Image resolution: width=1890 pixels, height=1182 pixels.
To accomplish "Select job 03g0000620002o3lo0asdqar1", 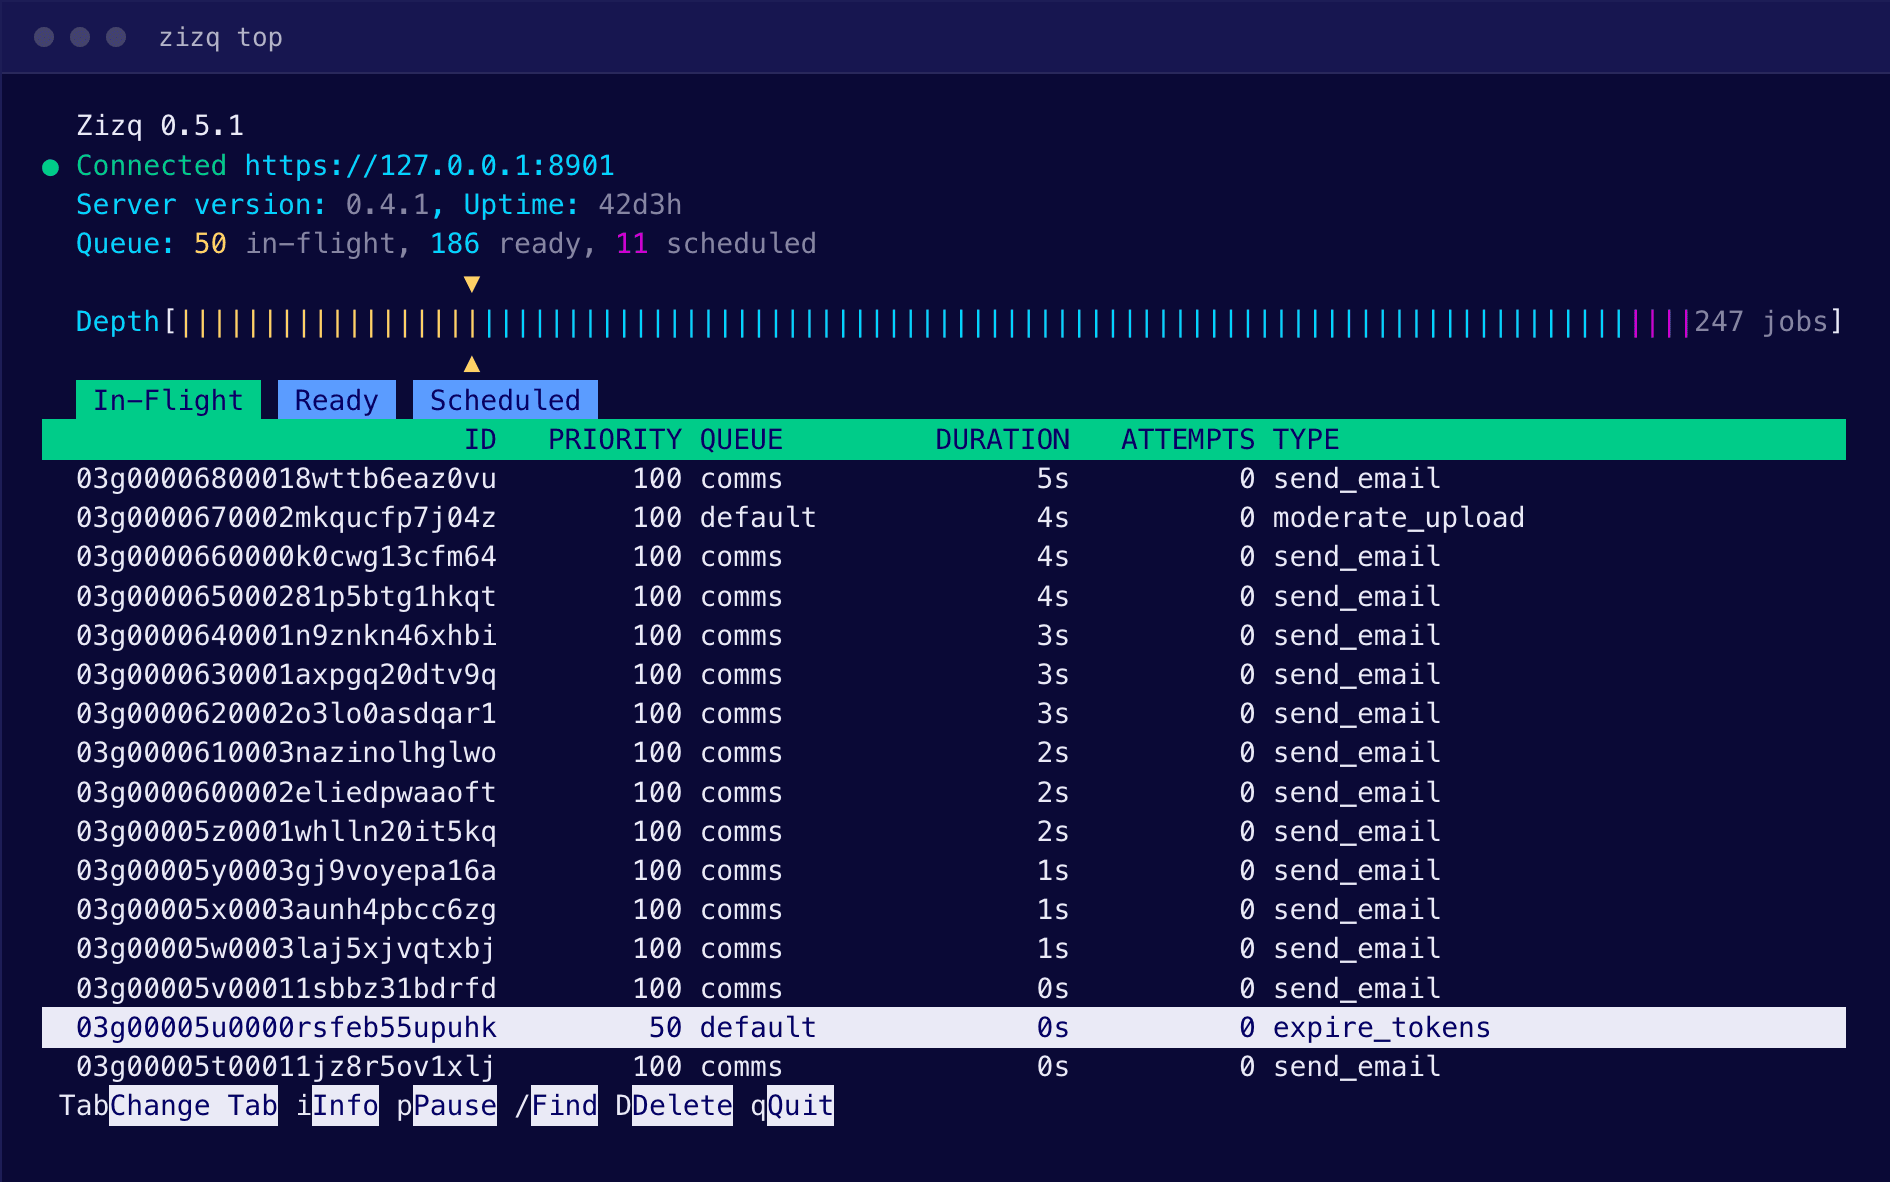I will [x=944, y=714].
